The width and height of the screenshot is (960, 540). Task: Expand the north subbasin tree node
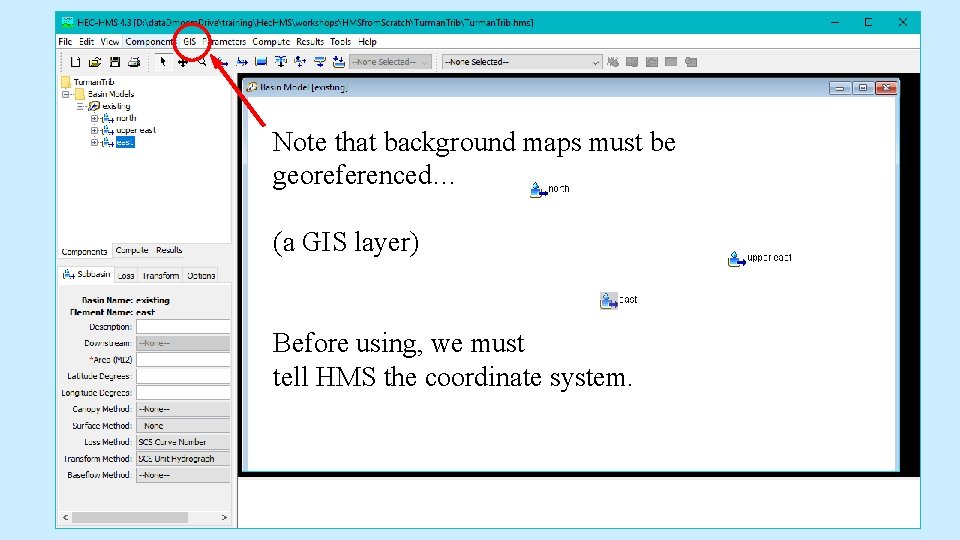[x=94, y=118]
